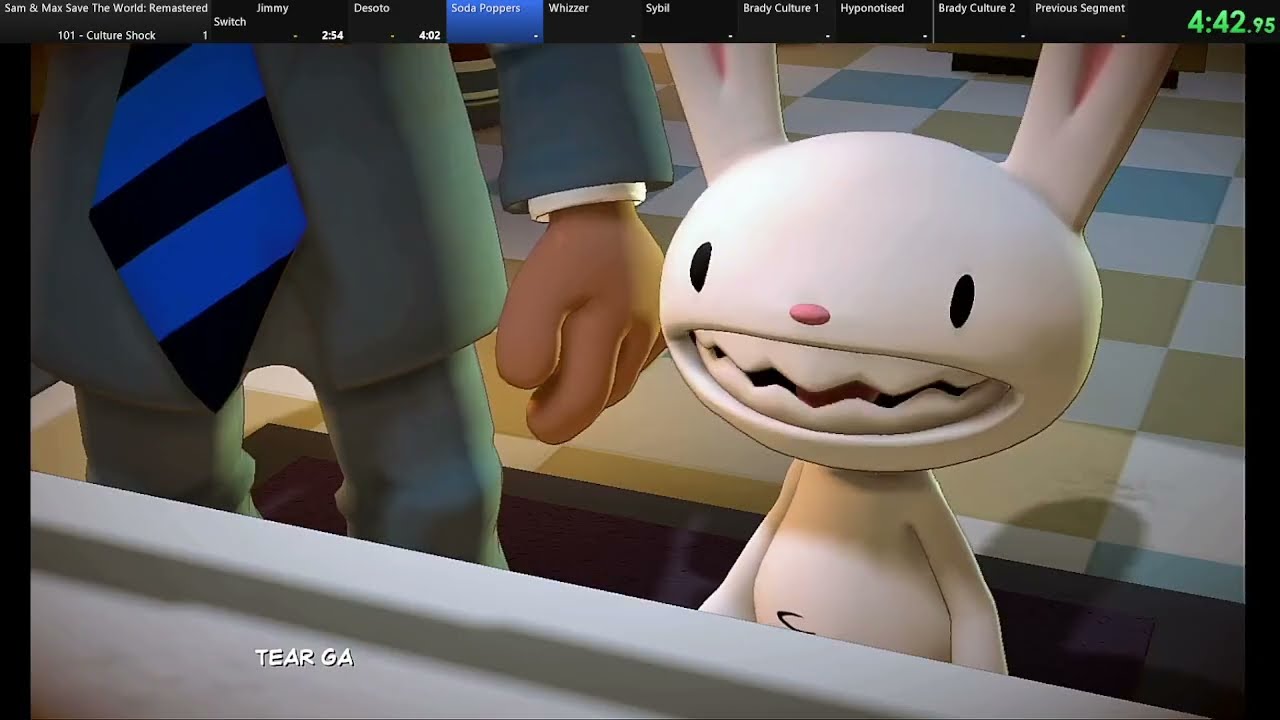Click the green 4:42.95 run timer
The height and width of the screenshot is (720, 1280).
coord(1232,22)
